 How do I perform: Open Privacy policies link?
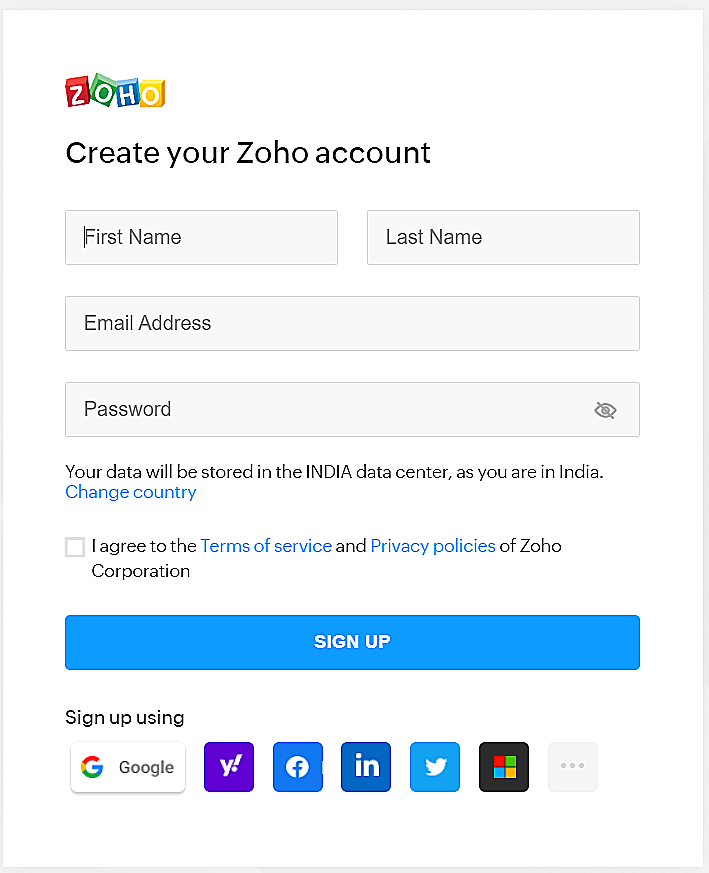click(433, 546)
